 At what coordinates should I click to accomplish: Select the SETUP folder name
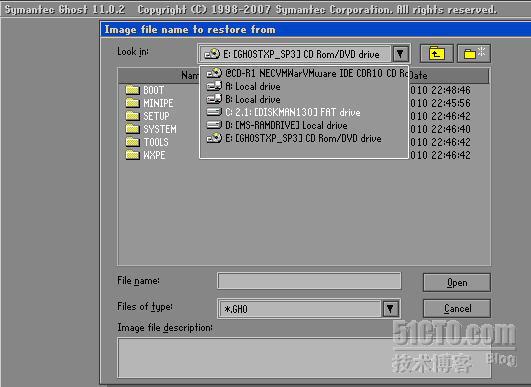tap(156, 116)
